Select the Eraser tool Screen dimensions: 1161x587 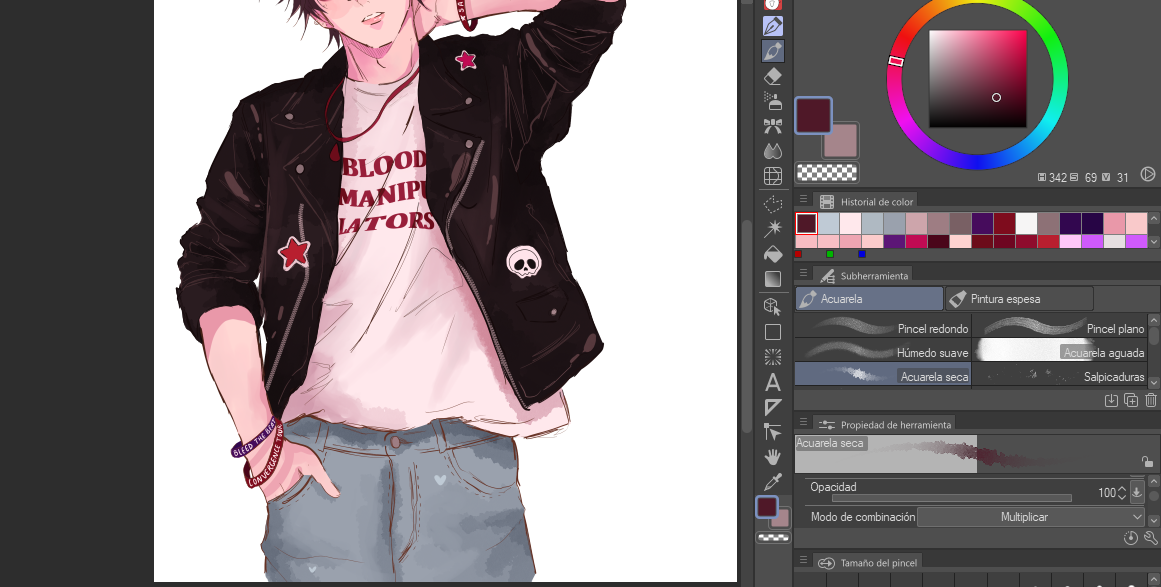[x=772, y=76]
